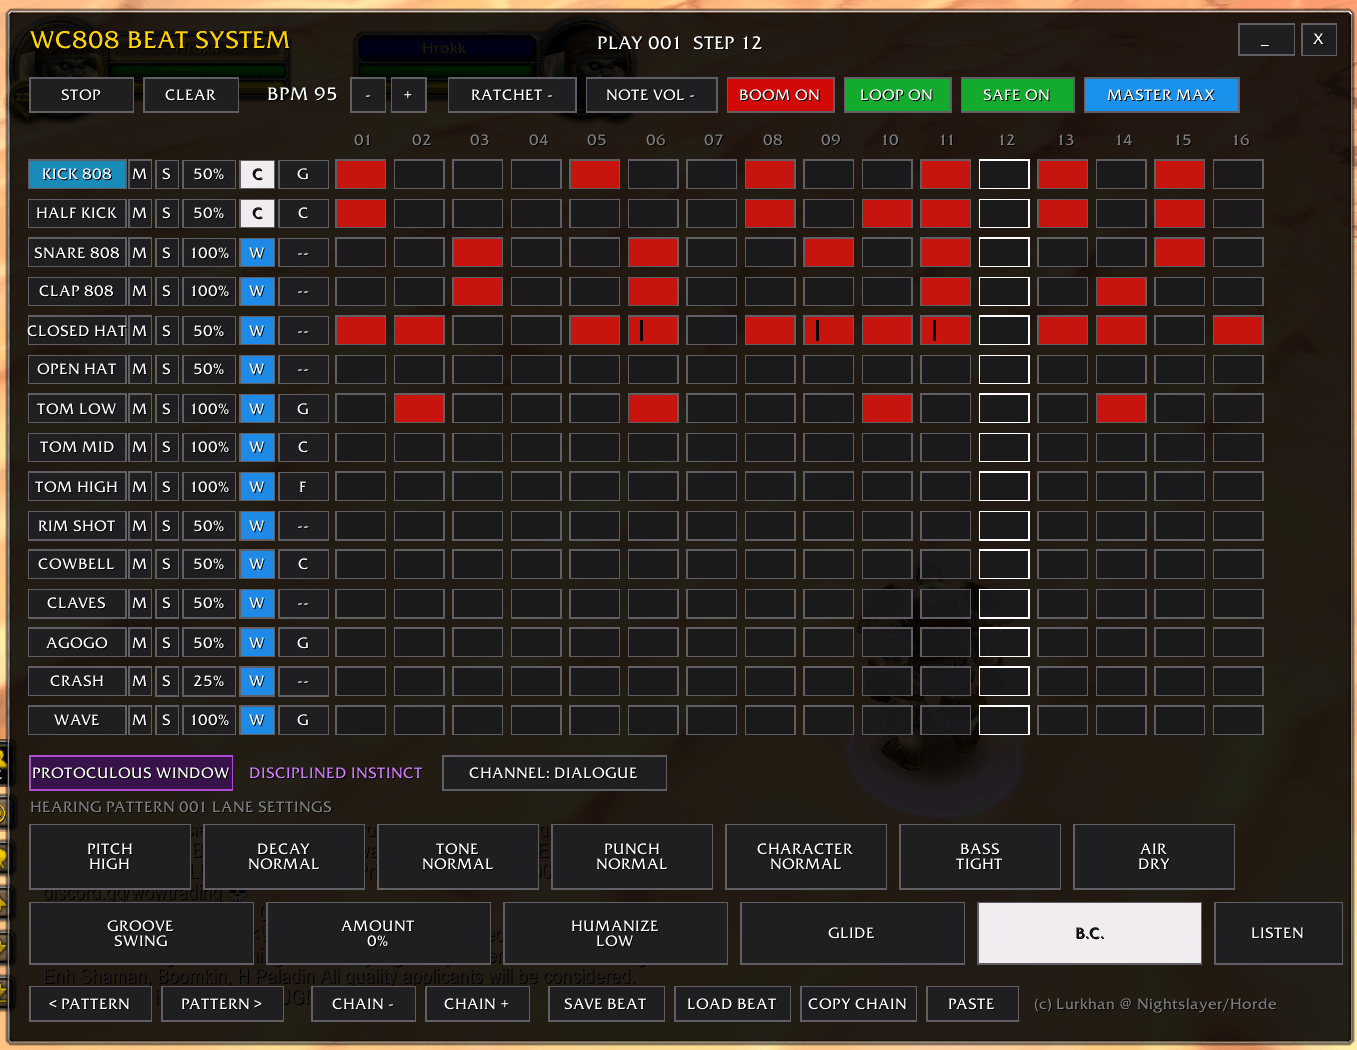Open CHANNEL: DIALOGUE selector
This screenshot has width=1357, height=1050.
pos(554,773)
